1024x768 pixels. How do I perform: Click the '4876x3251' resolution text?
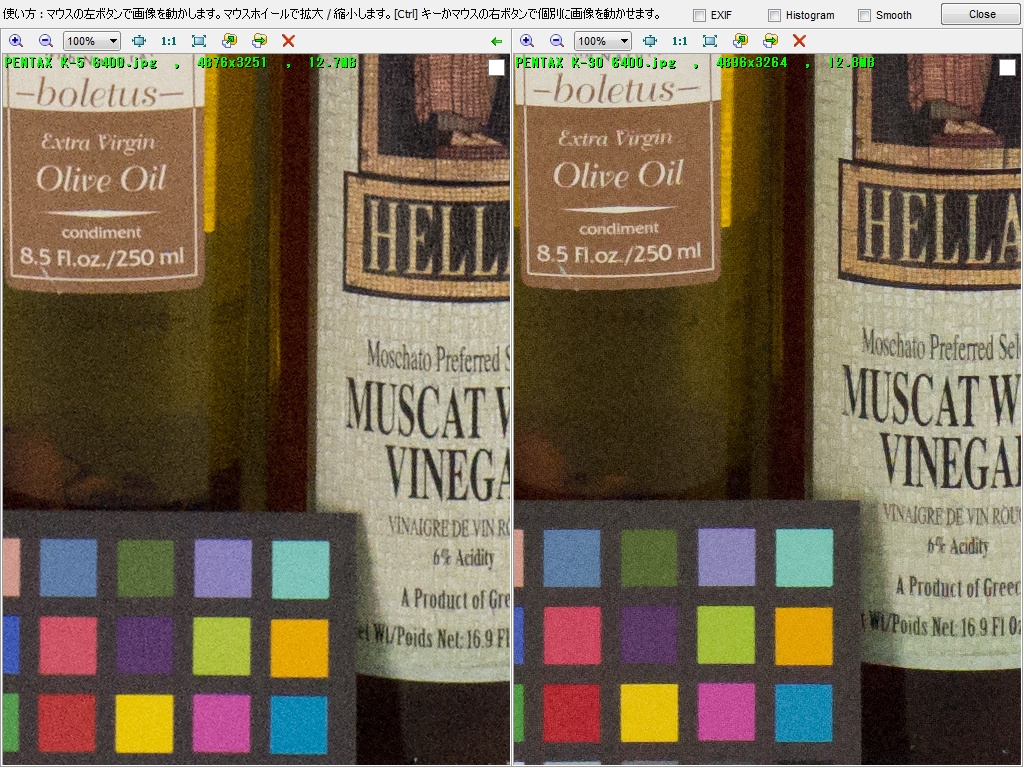point(232,63)
